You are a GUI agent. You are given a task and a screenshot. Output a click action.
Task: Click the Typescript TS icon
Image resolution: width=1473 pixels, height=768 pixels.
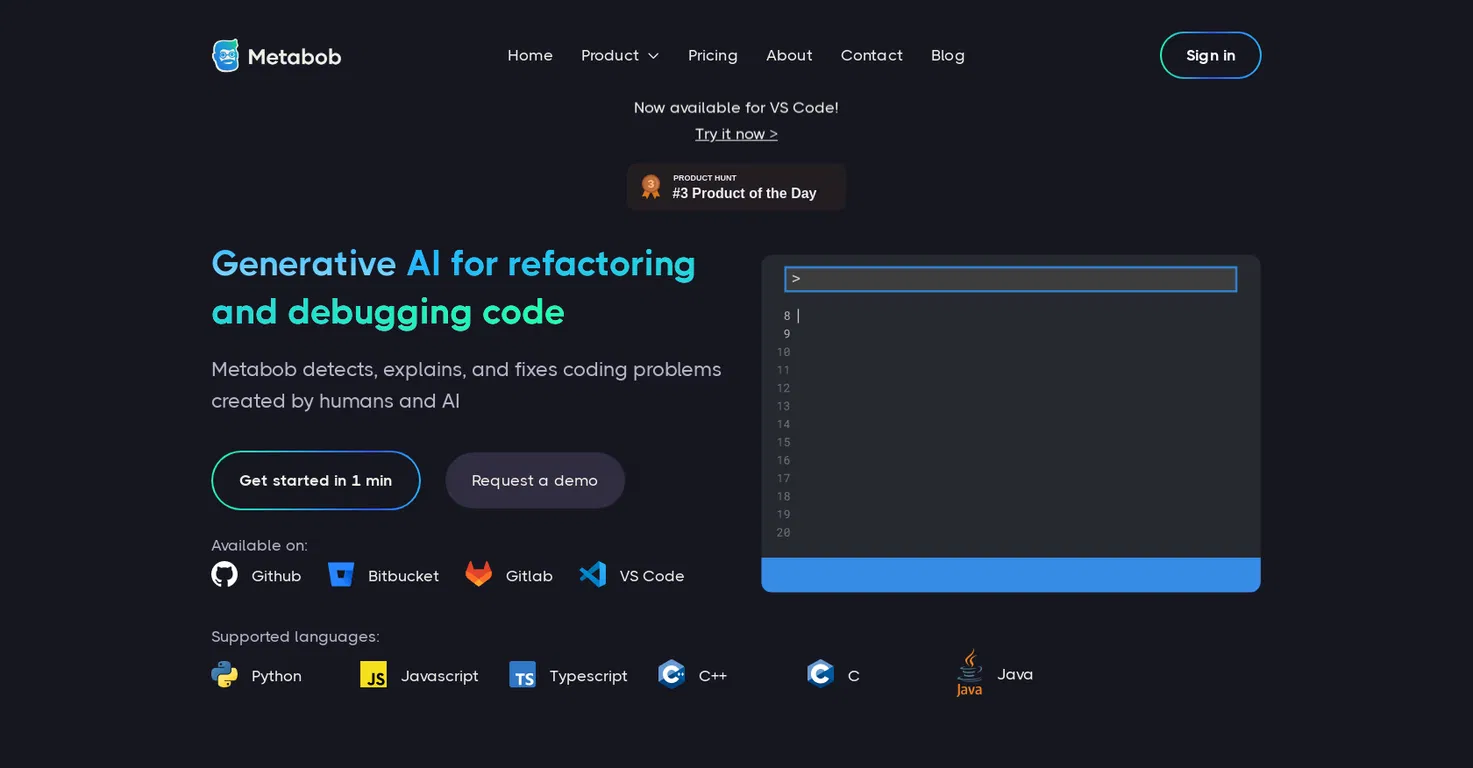(522, 674)
